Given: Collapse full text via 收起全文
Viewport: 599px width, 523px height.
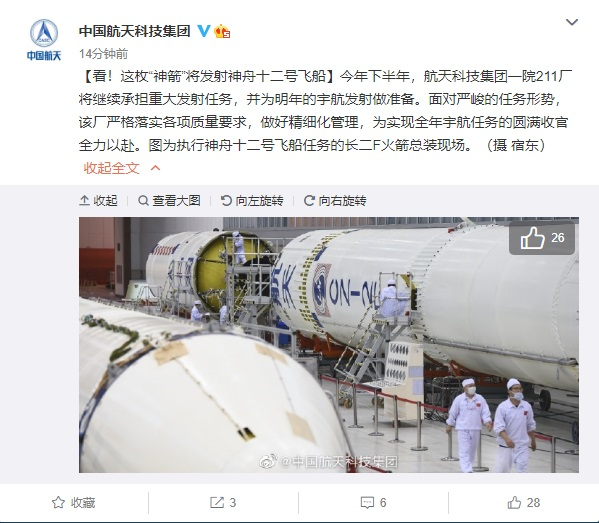Looking at the screenshot, I should click(x=122, y=168).
